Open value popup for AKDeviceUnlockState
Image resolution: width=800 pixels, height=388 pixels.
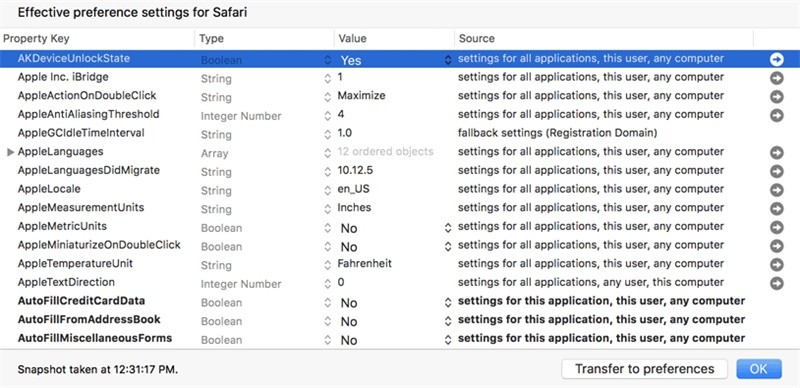click(448, 60)
